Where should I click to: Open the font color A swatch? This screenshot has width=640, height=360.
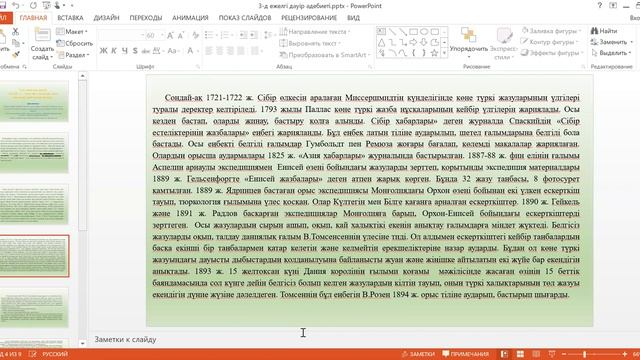[x=190, y=51]
